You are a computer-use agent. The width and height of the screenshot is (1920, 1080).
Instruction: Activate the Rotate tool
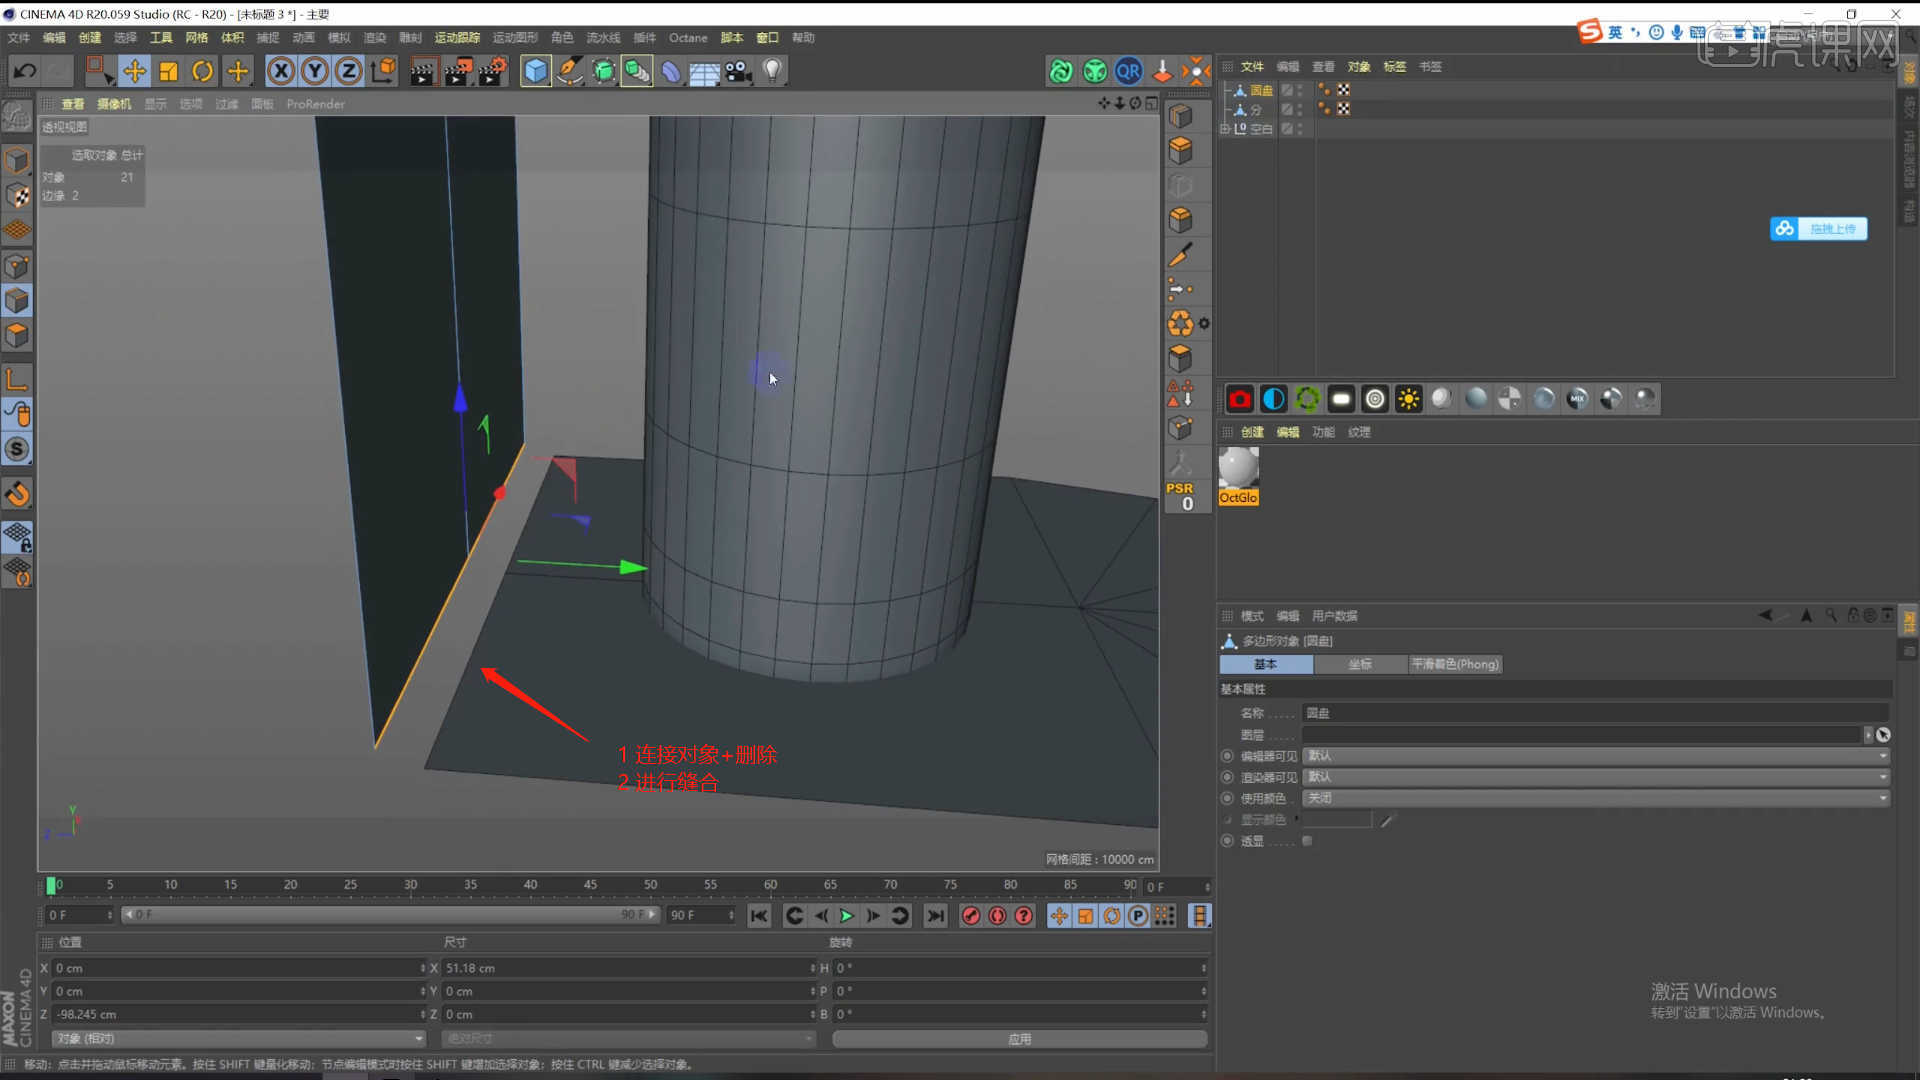pos(202,71)
